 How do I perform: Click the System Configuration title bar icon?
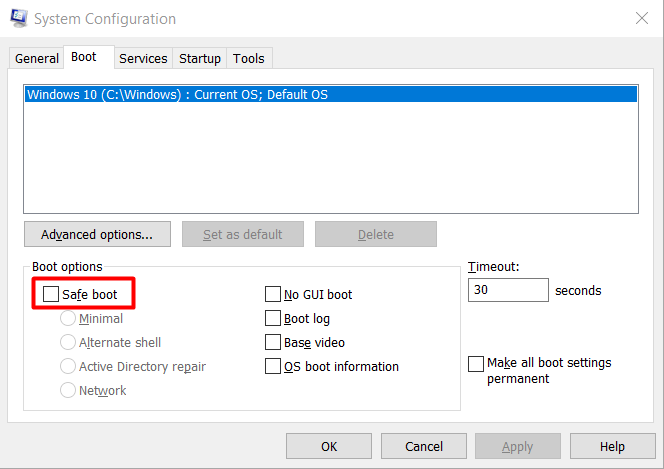pyautogui.click(x=19, y=19)
